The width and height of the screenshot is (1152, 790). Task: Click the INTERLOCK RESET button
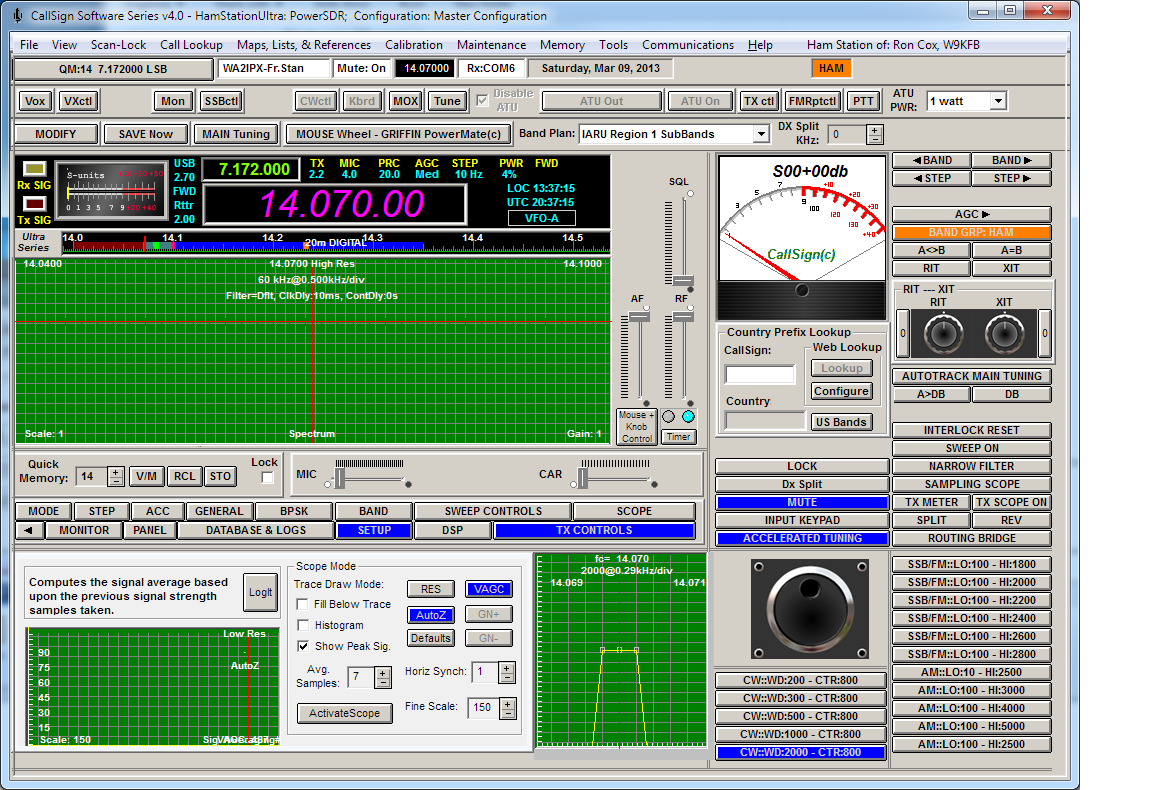pos(971,431)
